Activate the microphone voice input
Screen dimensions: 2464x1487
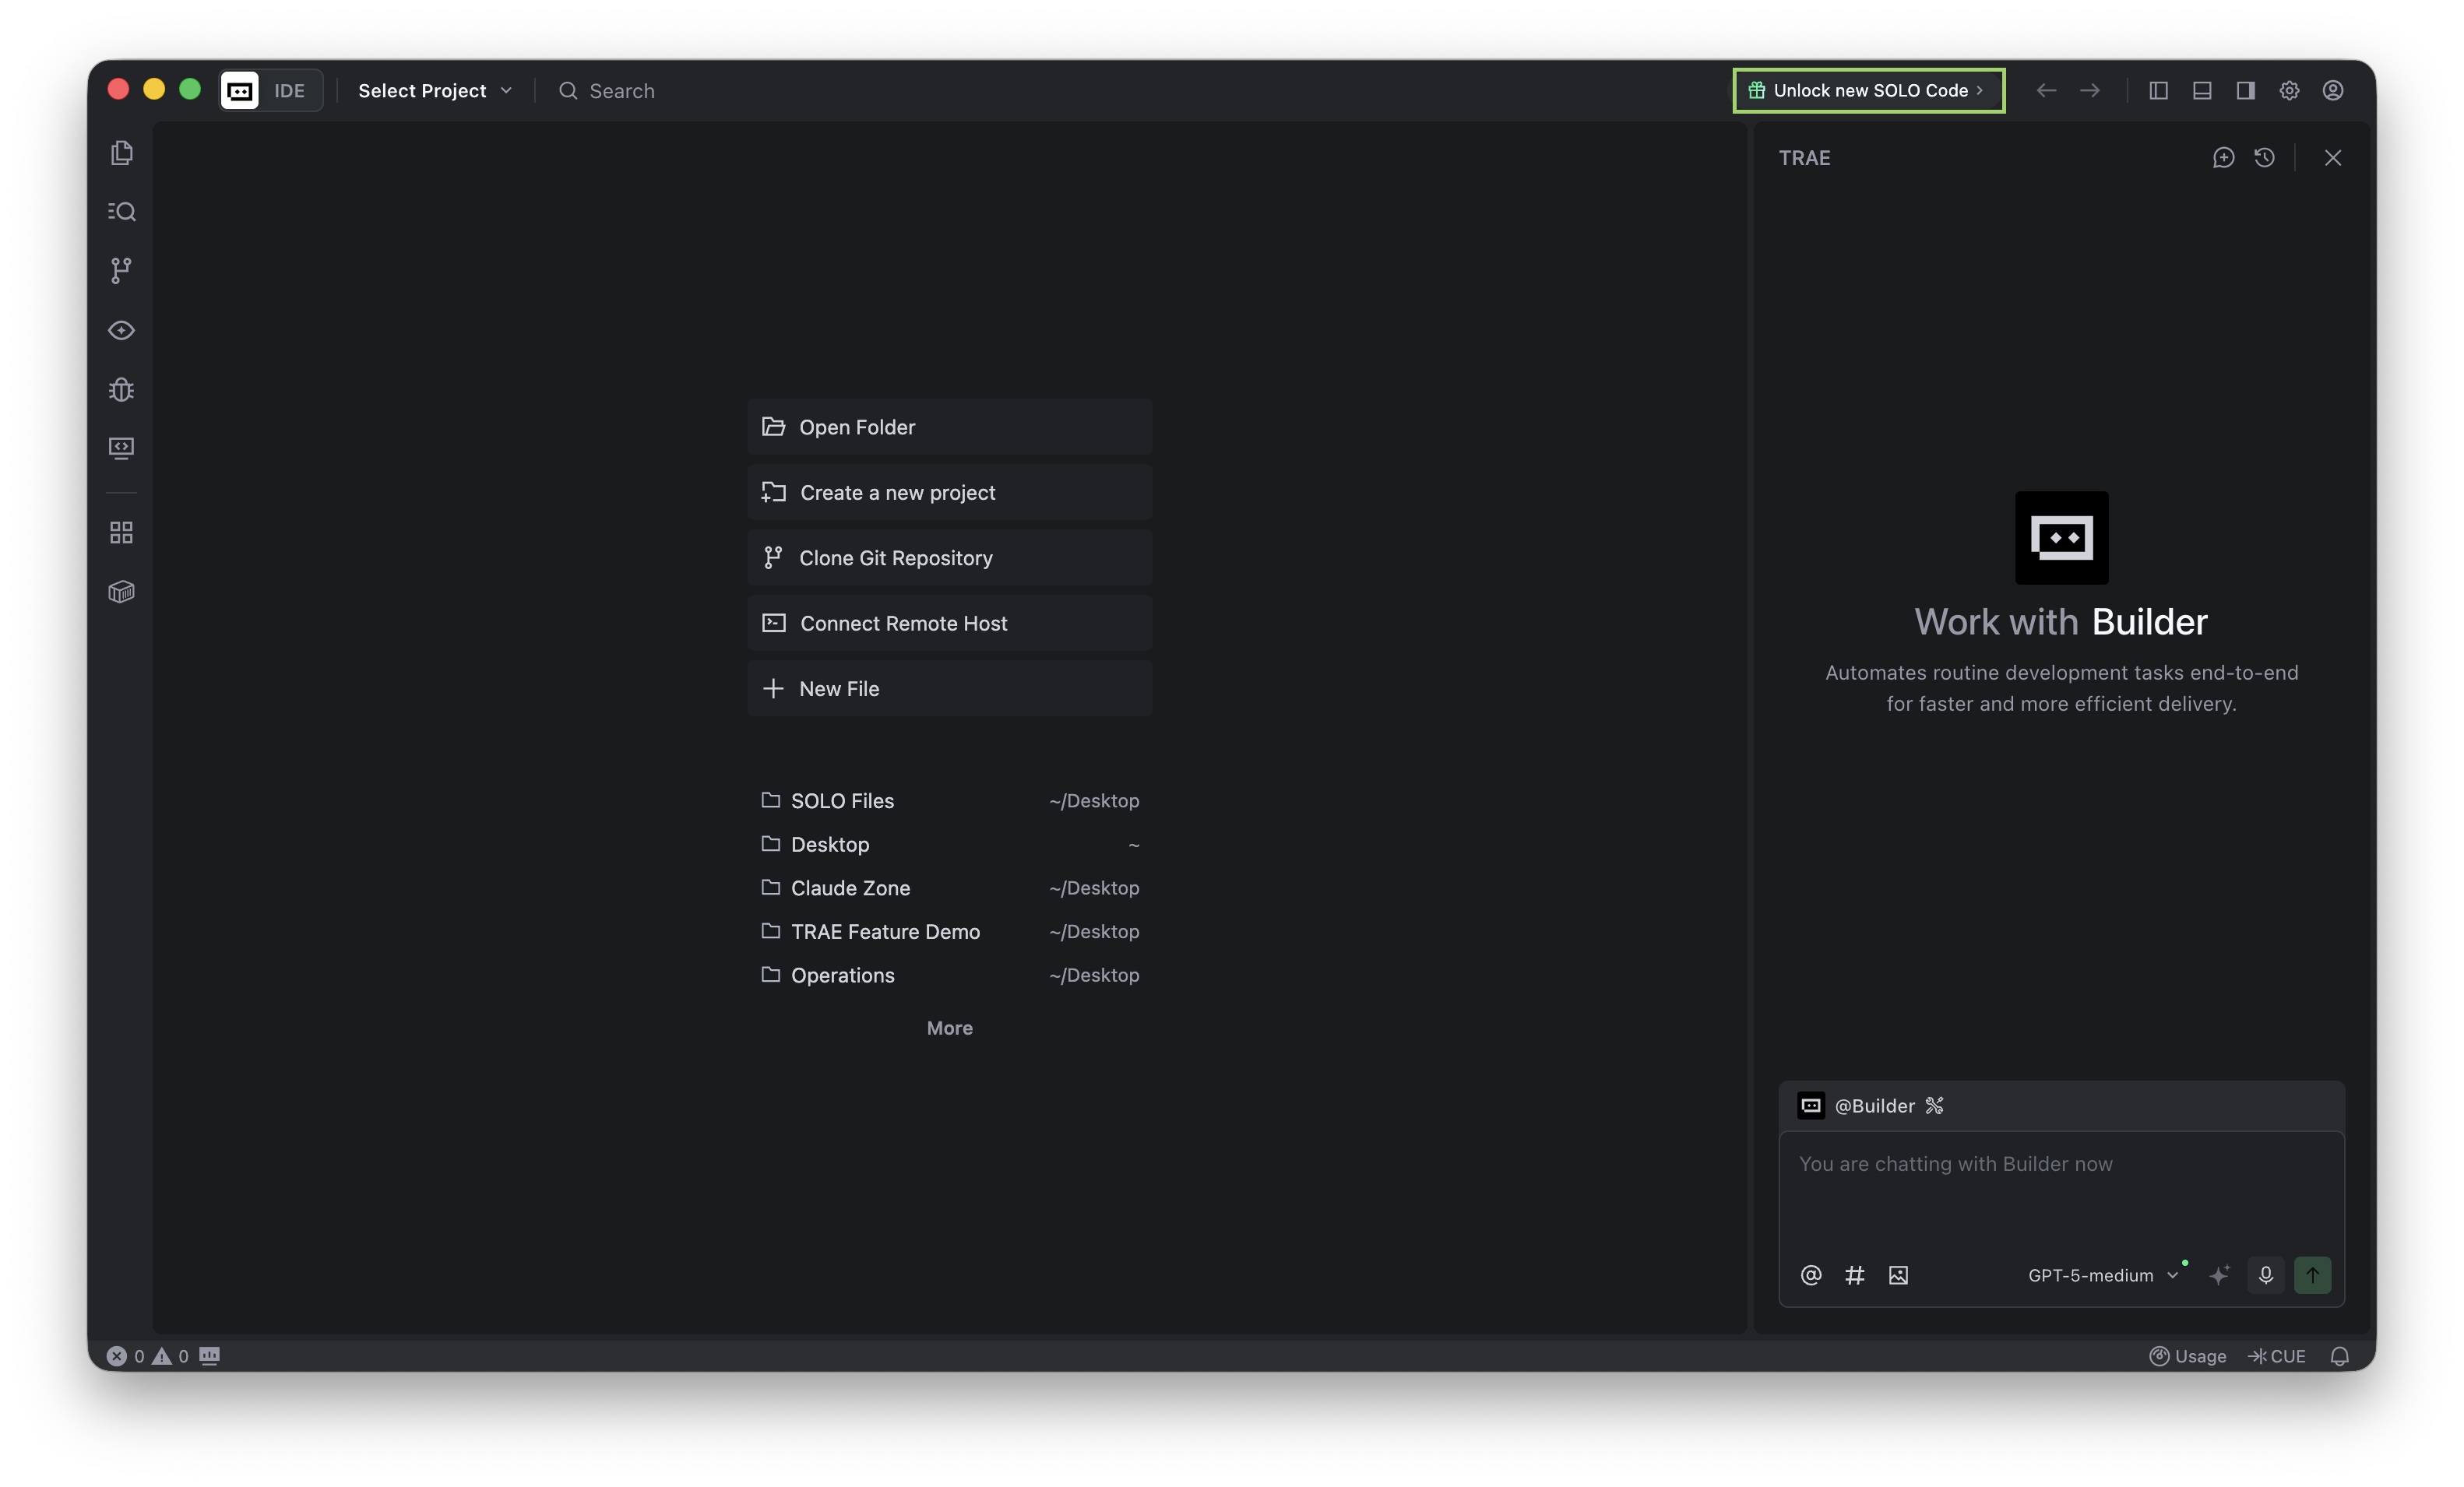(x=2266, y=1275)
